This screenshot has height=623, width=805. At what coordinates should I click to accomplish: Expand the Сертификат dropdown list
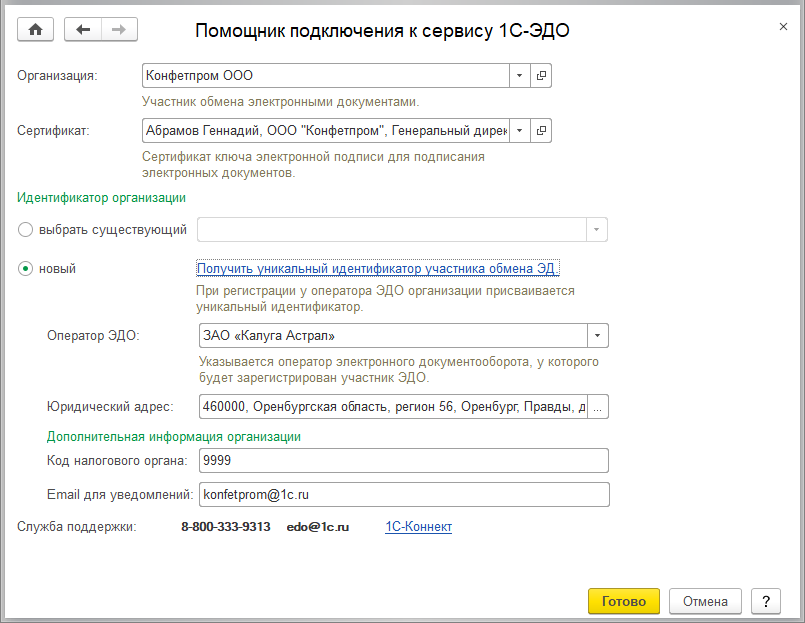519,131
